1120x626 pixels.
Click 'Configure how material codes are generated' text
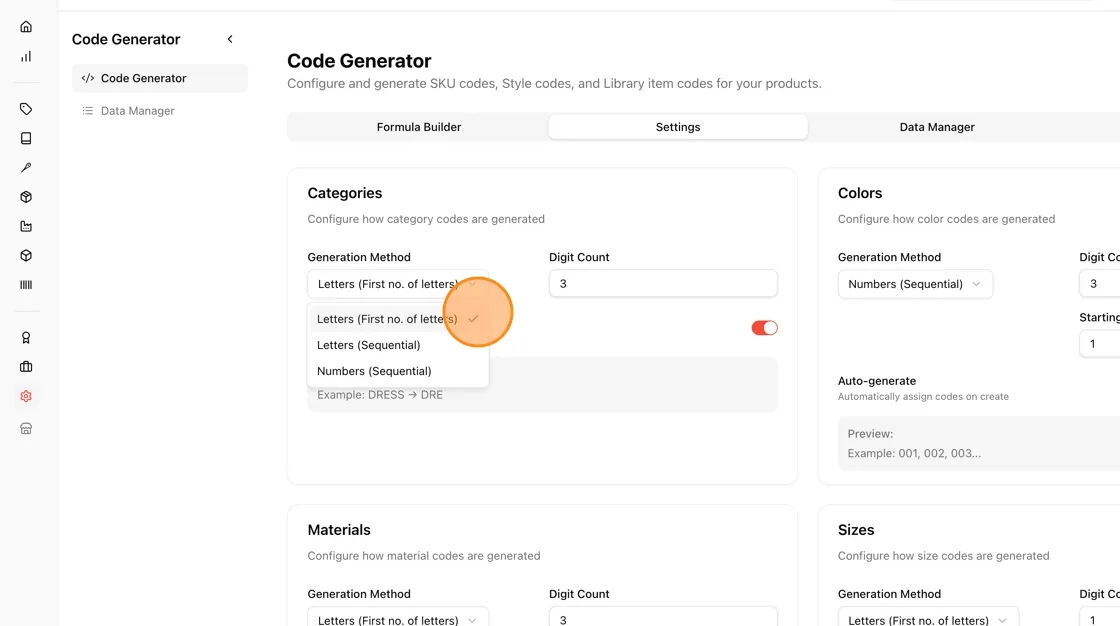424,556
